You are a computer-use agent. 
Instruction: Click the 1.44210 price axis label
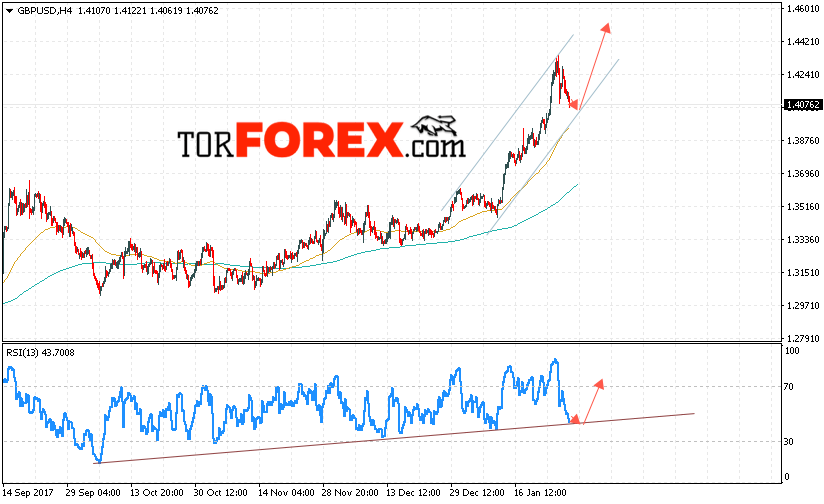803,42
